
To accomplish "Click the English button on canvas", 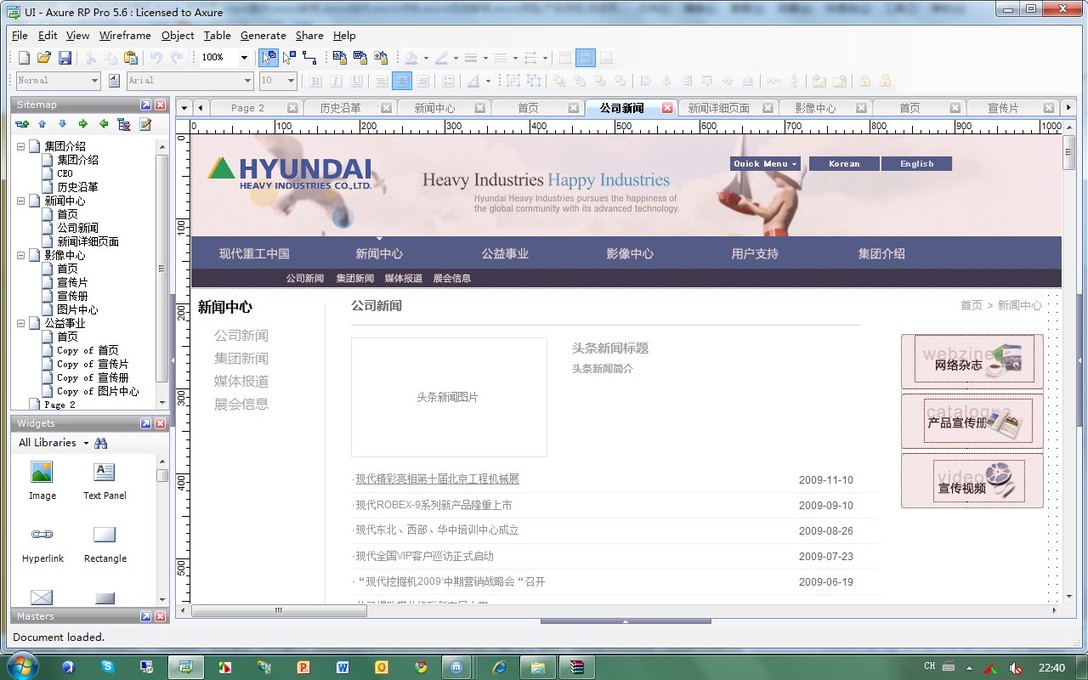I will (917, 164).
